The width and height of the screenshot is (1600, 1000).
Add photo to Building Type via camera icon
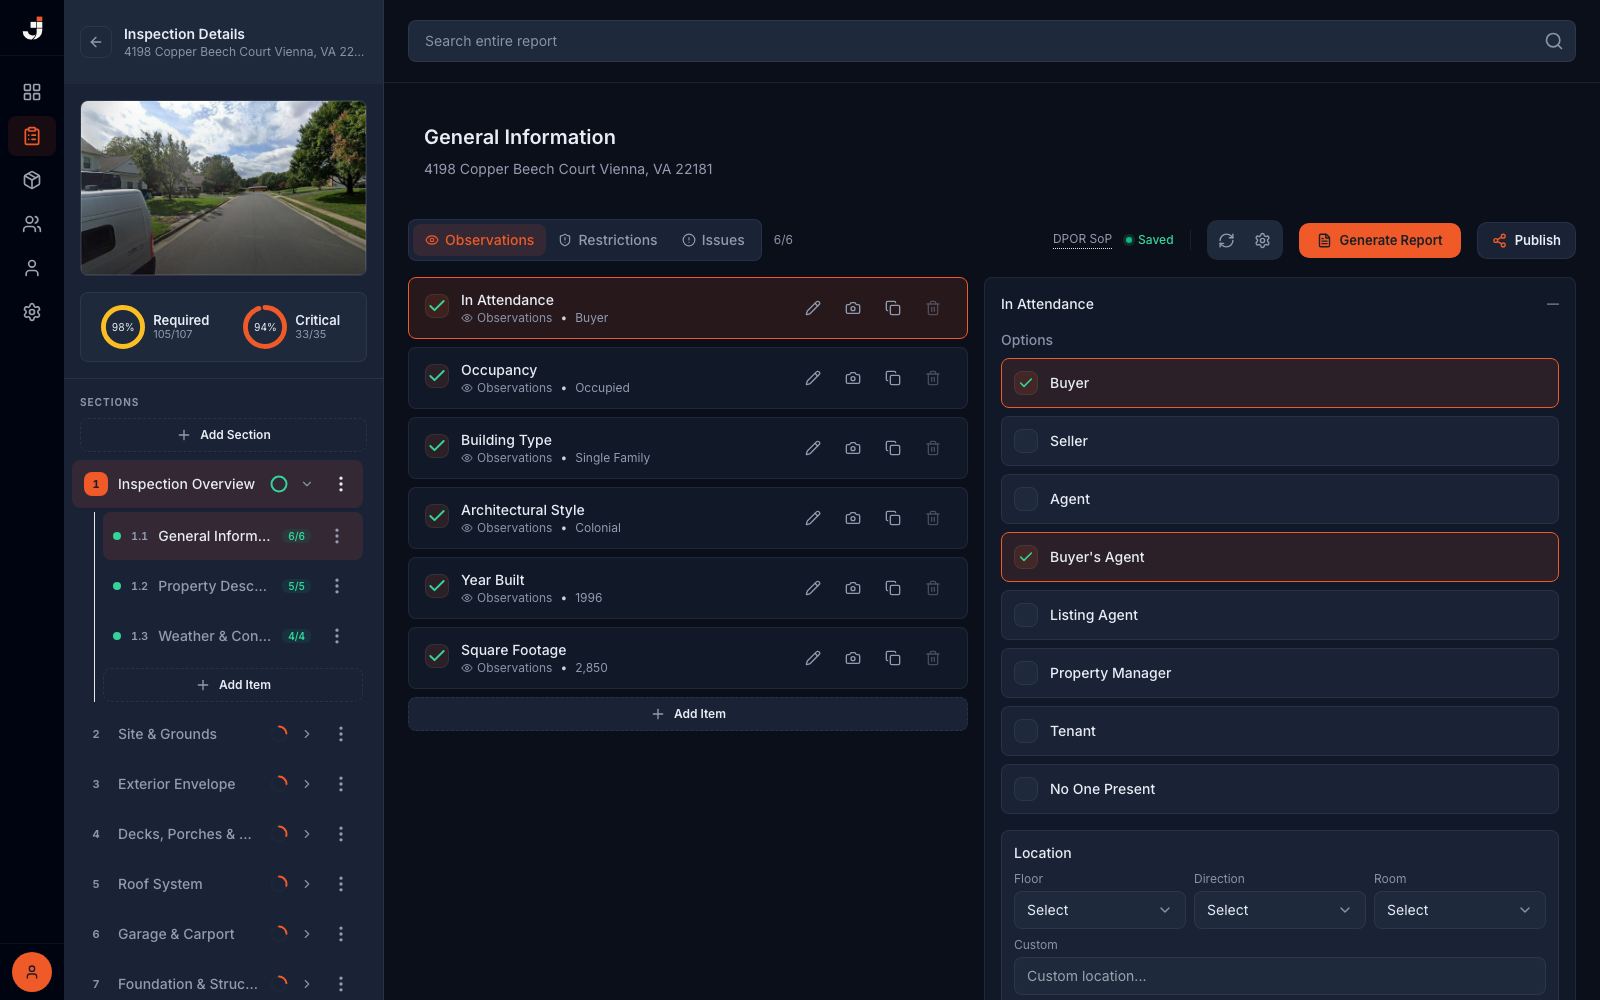click(x=853, y=448)
